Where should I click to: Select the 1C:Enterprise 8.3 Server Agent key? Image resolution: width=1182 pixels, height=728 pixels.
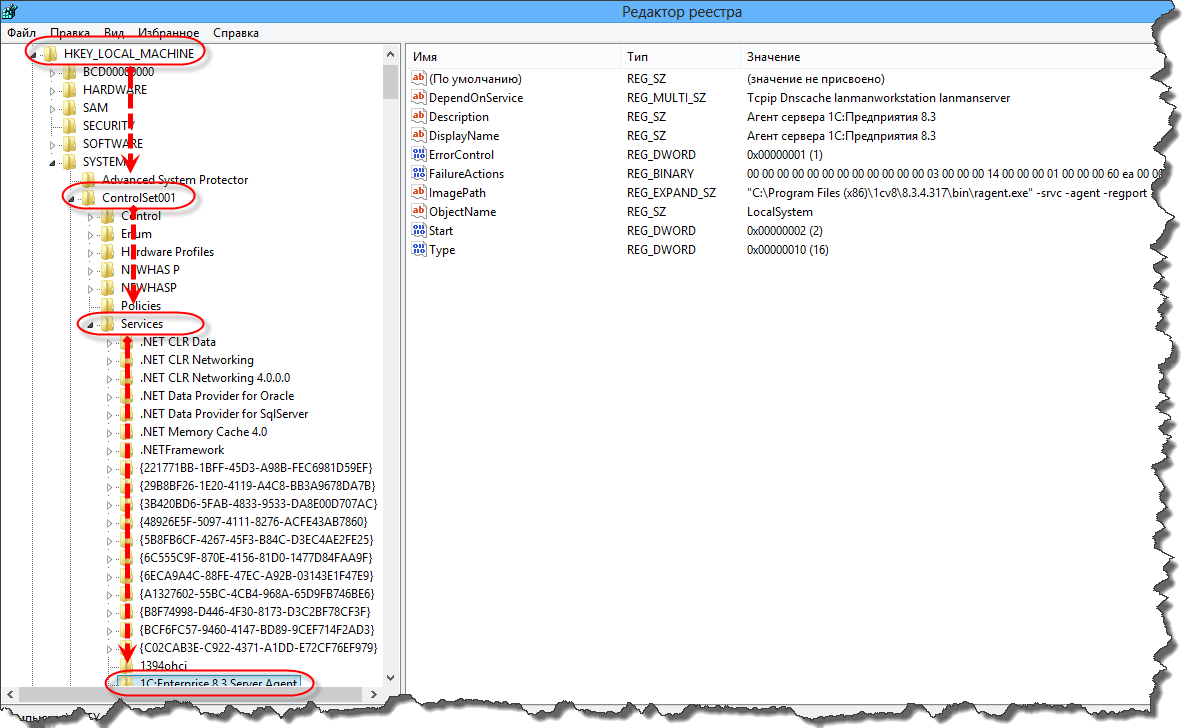pyautogui.click(x=218, y=683)
